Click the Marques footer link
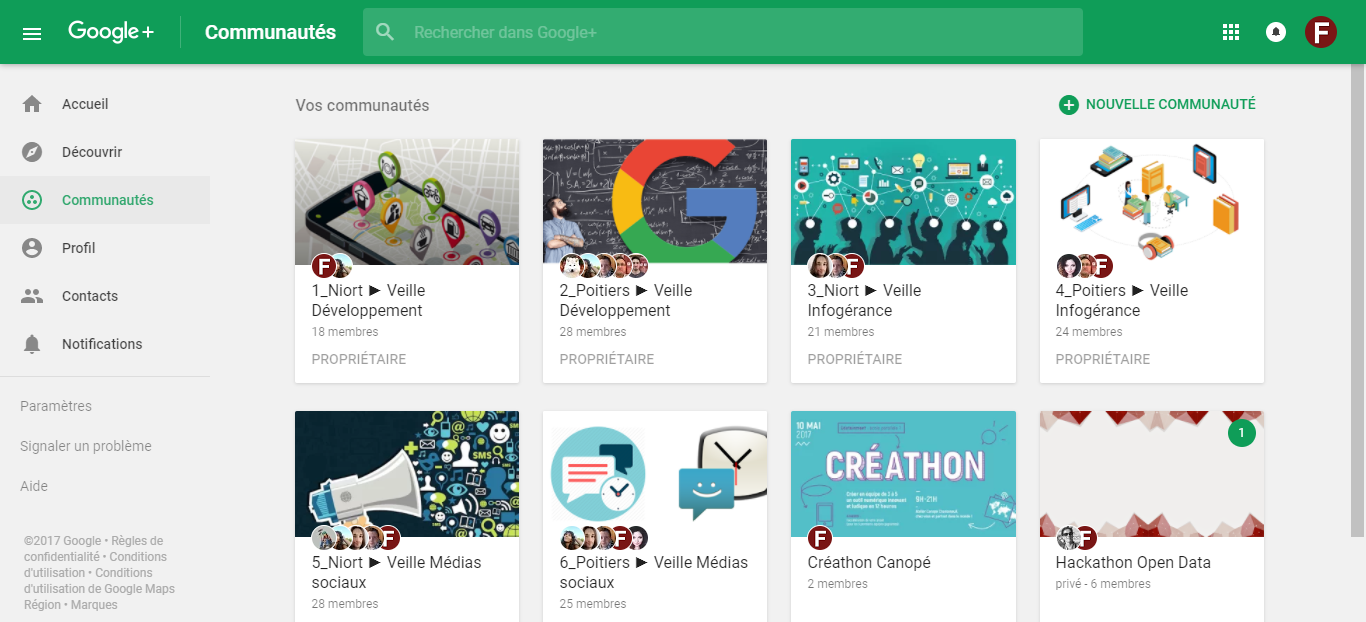This screenshot has width=1366, height=622. click(94, 605)
